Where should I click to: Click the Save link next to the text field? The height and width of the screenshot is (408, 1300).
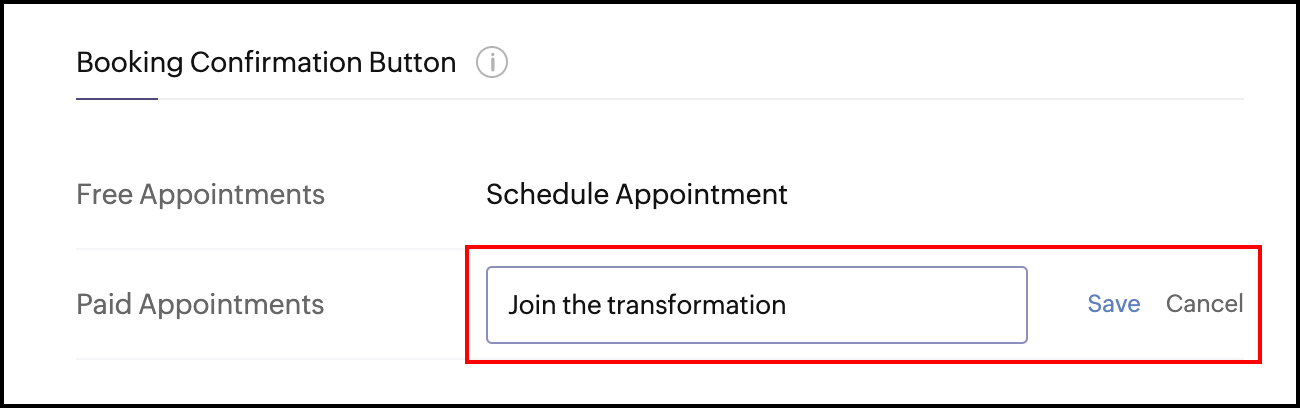pyautogui.click(x=1114, y=304)
